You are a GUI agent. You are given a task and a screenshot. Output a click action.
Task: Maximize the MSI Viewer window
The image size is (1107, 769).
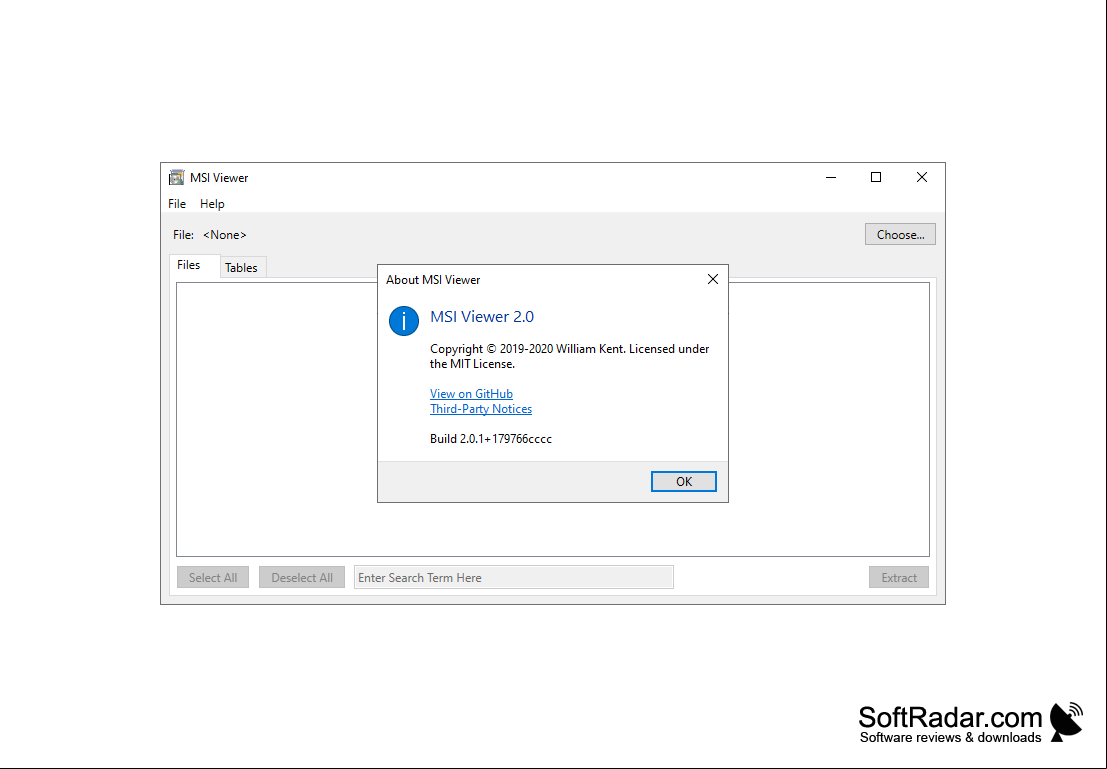coord(876,177)
